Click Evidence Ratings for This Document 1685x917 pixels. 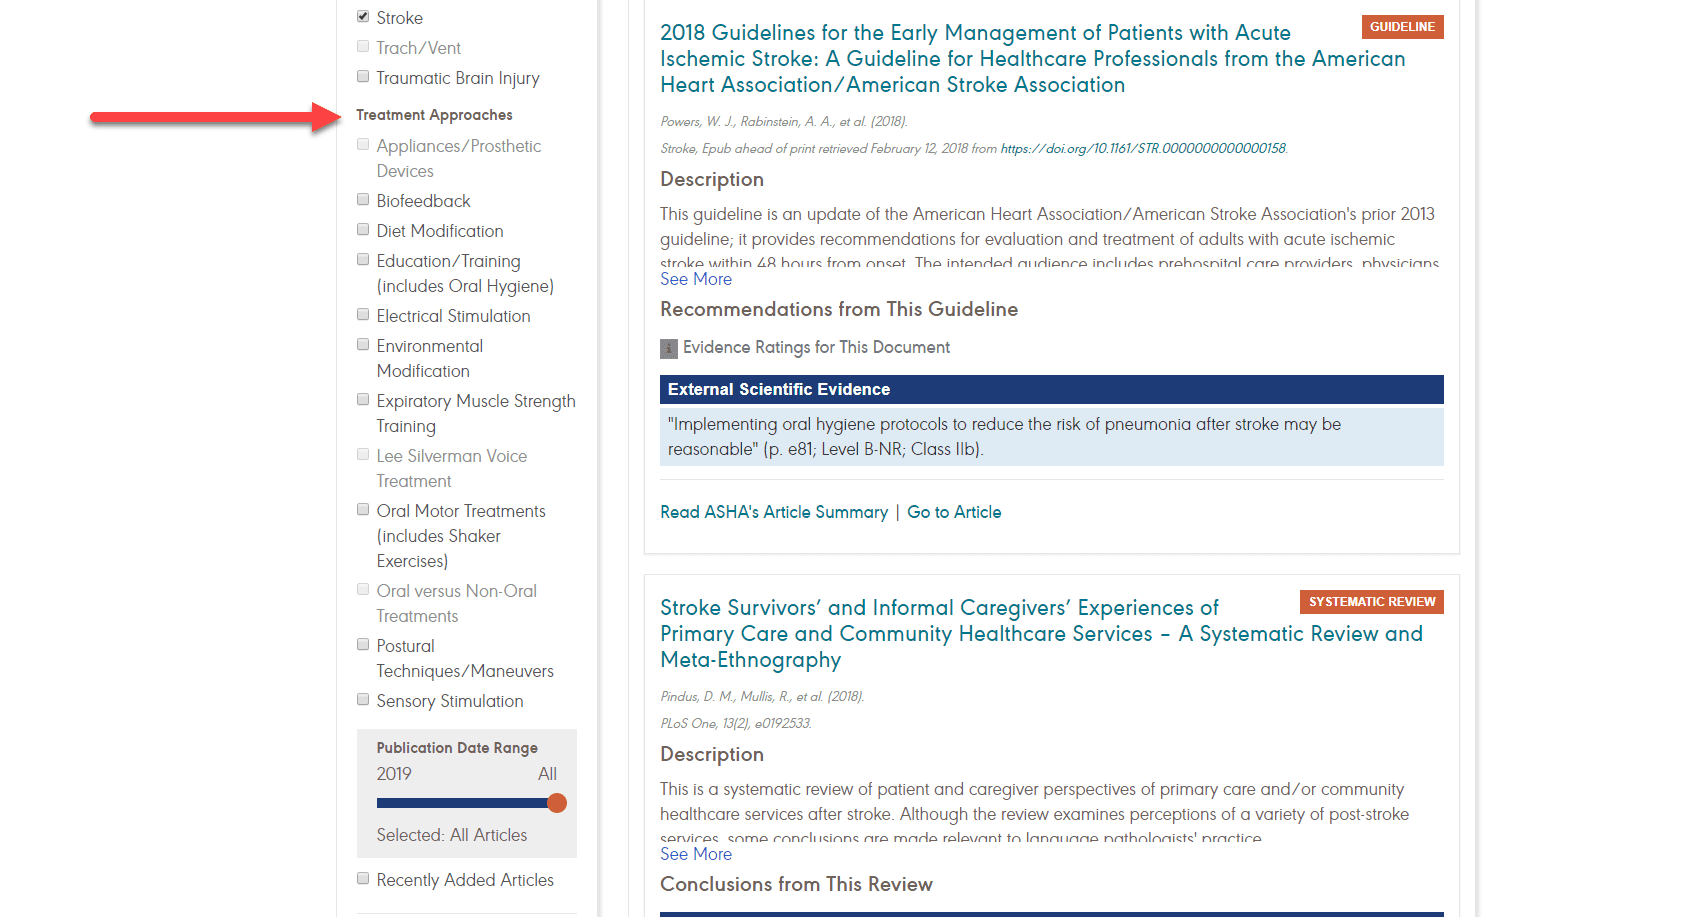816,348
